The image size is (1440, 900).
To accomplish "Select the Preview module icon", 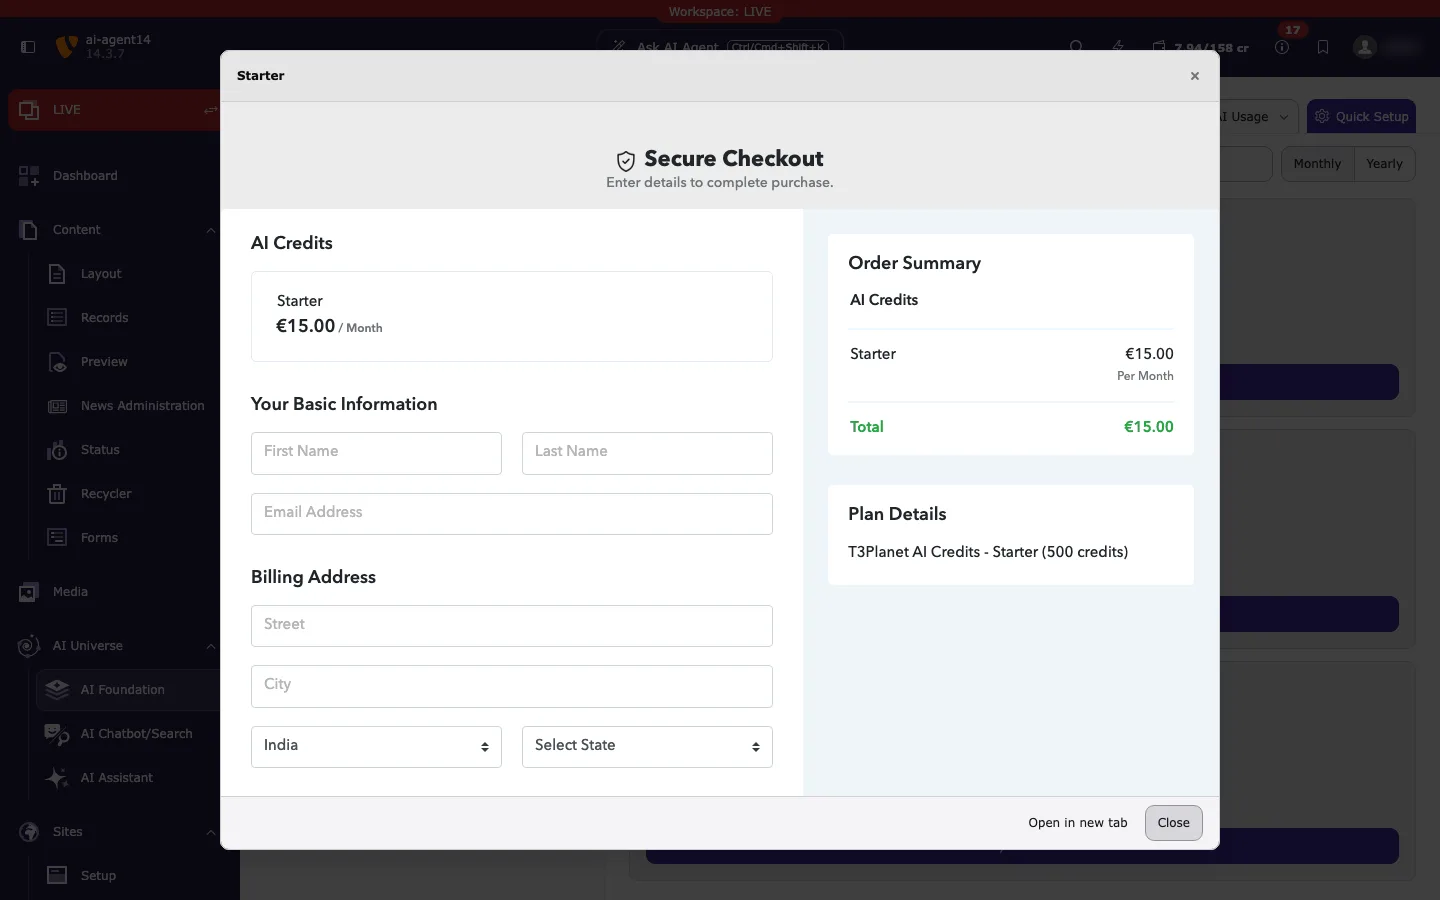I will [57, 362].
